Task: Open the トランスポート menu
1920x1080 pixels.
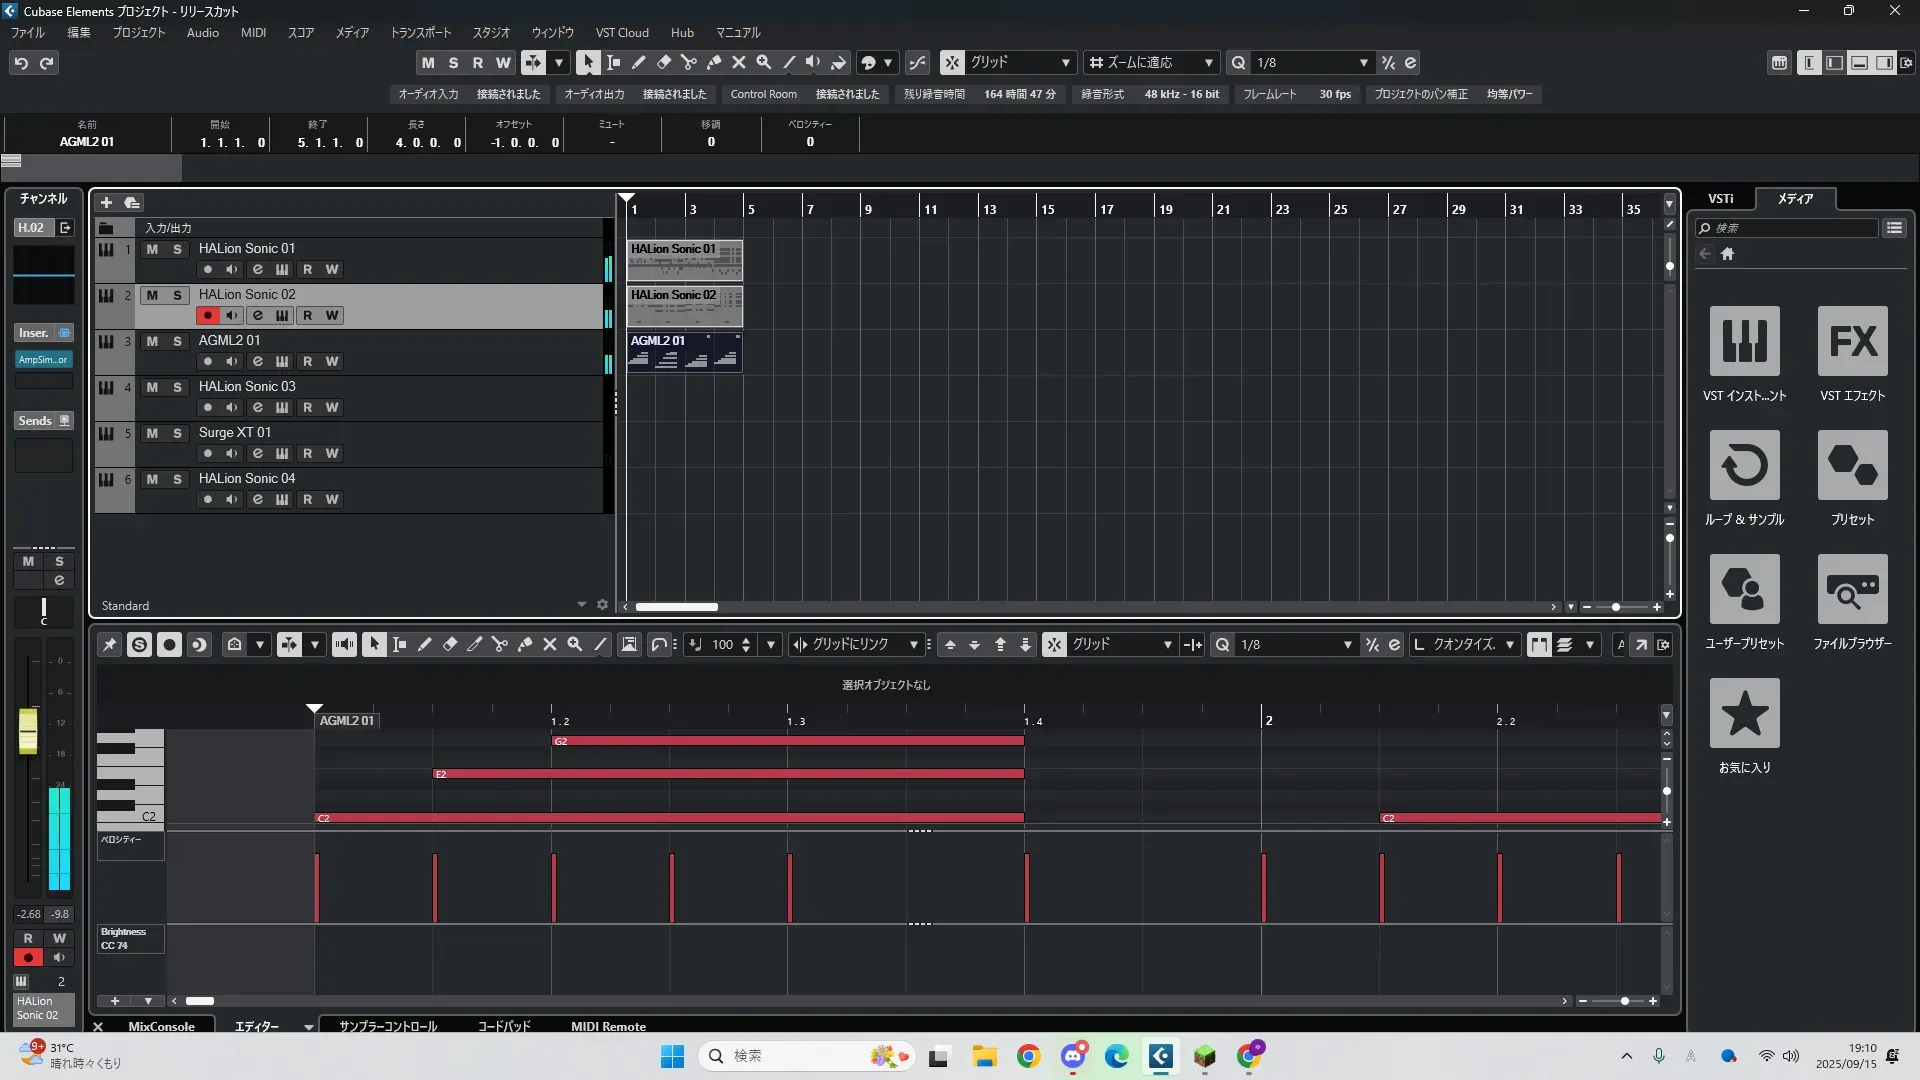Action: point(420,32)
